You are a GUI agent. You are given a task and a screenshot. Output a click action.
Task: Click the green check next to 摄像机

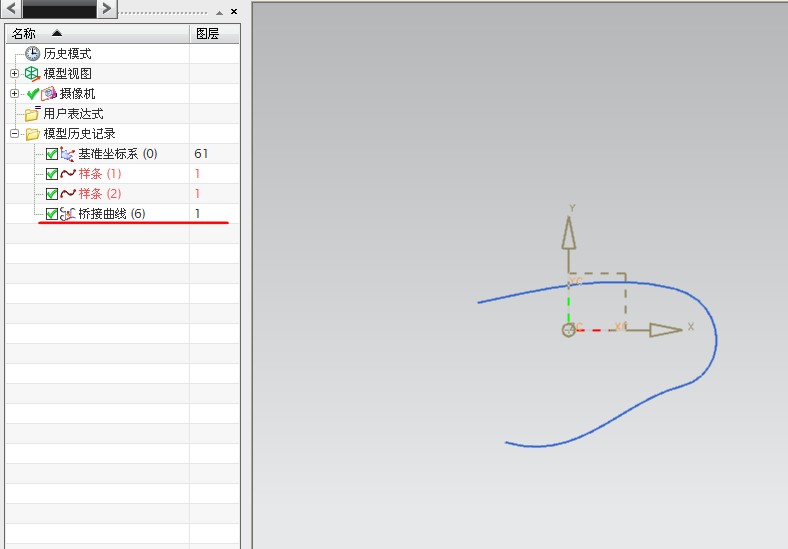click(33, 94)
